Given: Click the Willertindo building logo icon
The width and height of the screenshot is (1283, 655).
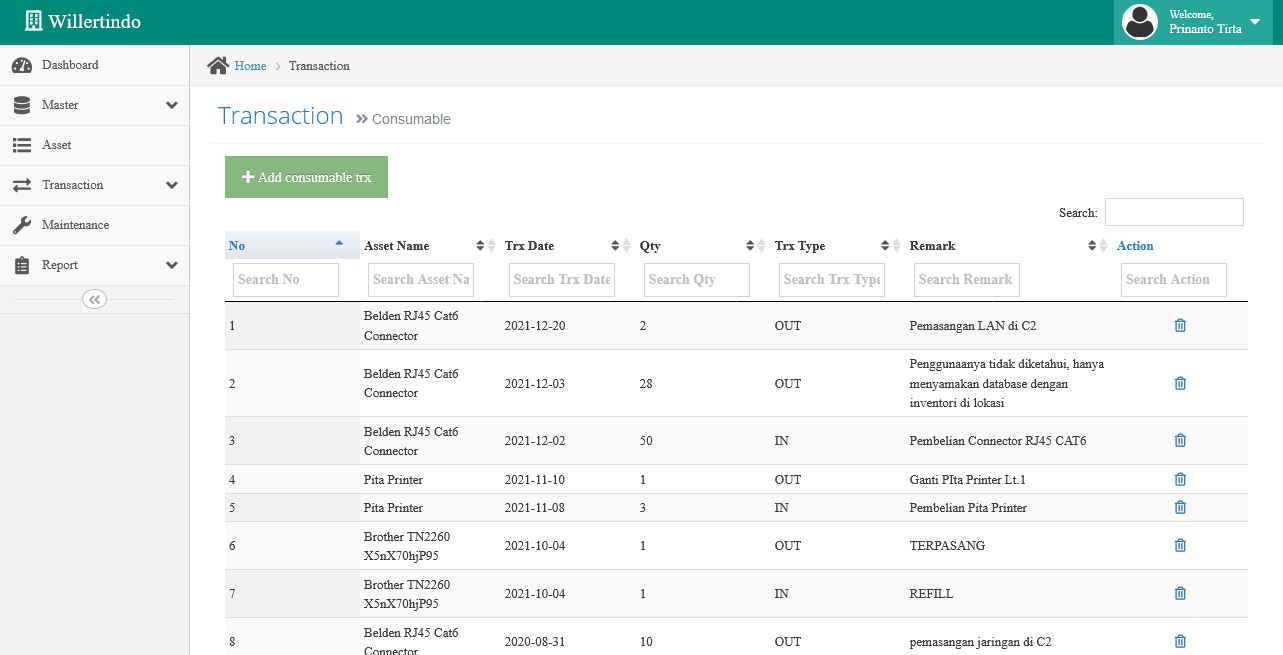Looking at the screenshot, I should 33,21.
